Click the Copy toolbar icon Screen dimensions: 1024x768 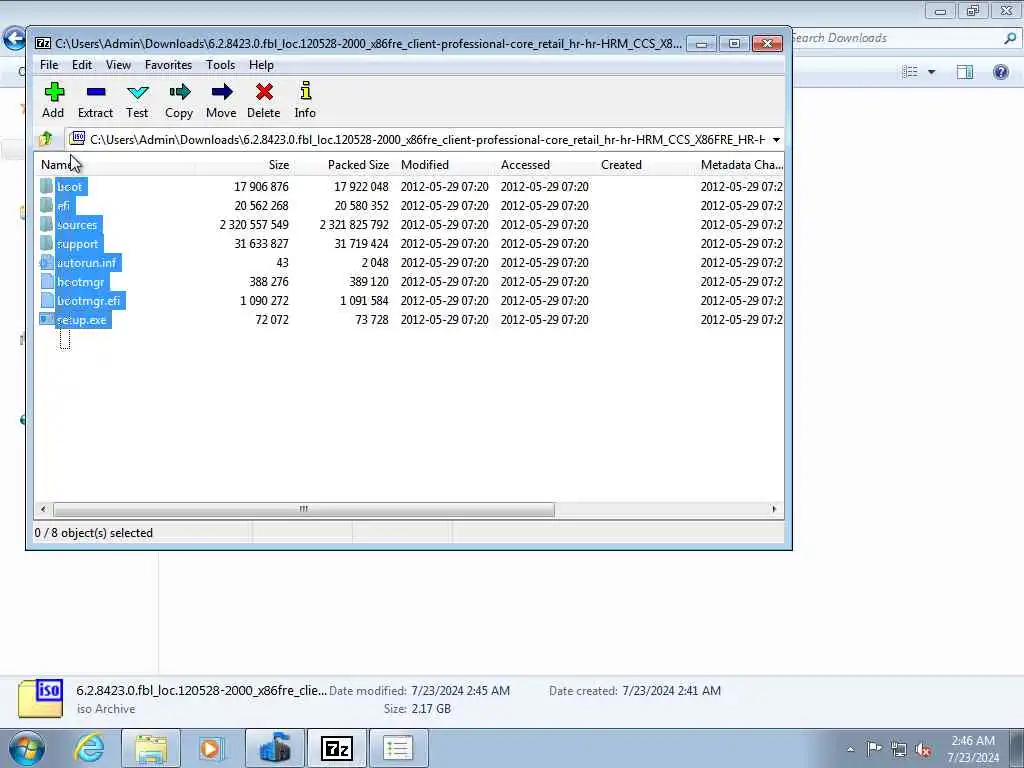(179, 91)
